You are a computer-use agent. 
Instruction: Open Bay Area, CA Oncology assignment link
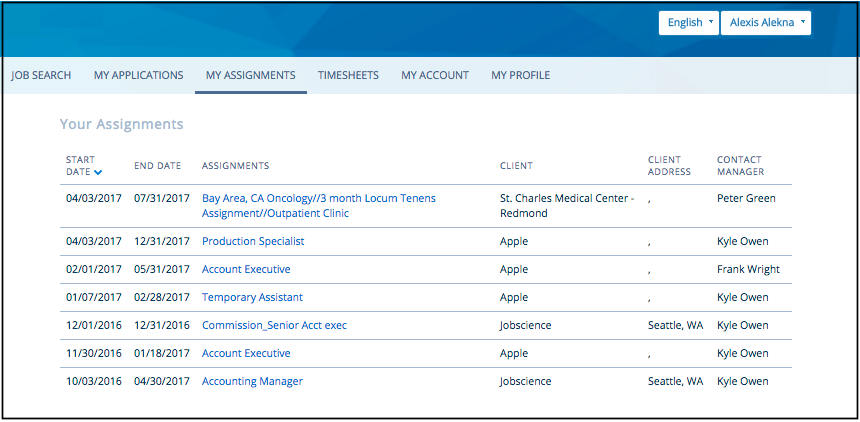click(x=319, y=206)
